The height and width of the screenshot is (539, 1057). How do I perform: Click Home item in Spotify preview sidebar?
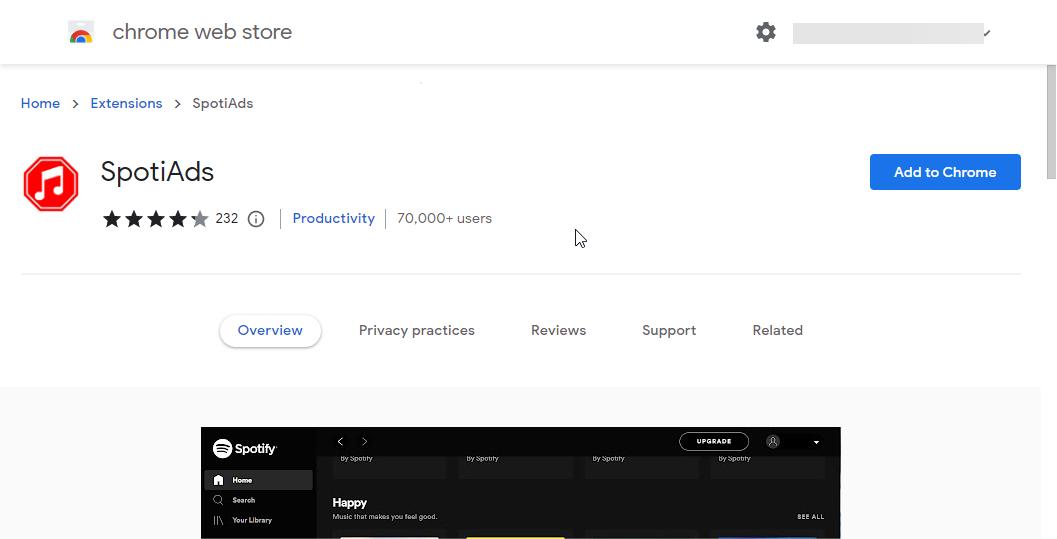click(x=259, y=480)
